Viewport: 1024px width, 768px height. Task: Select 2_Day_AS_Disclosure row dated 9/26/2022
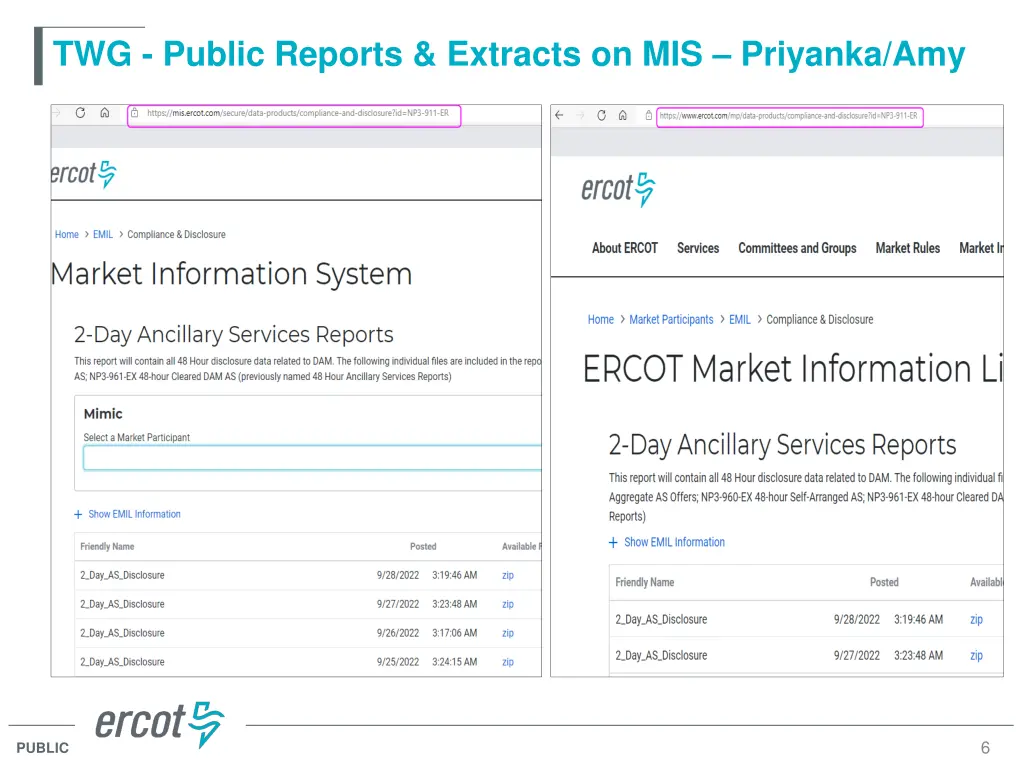[x=308, y=633]
